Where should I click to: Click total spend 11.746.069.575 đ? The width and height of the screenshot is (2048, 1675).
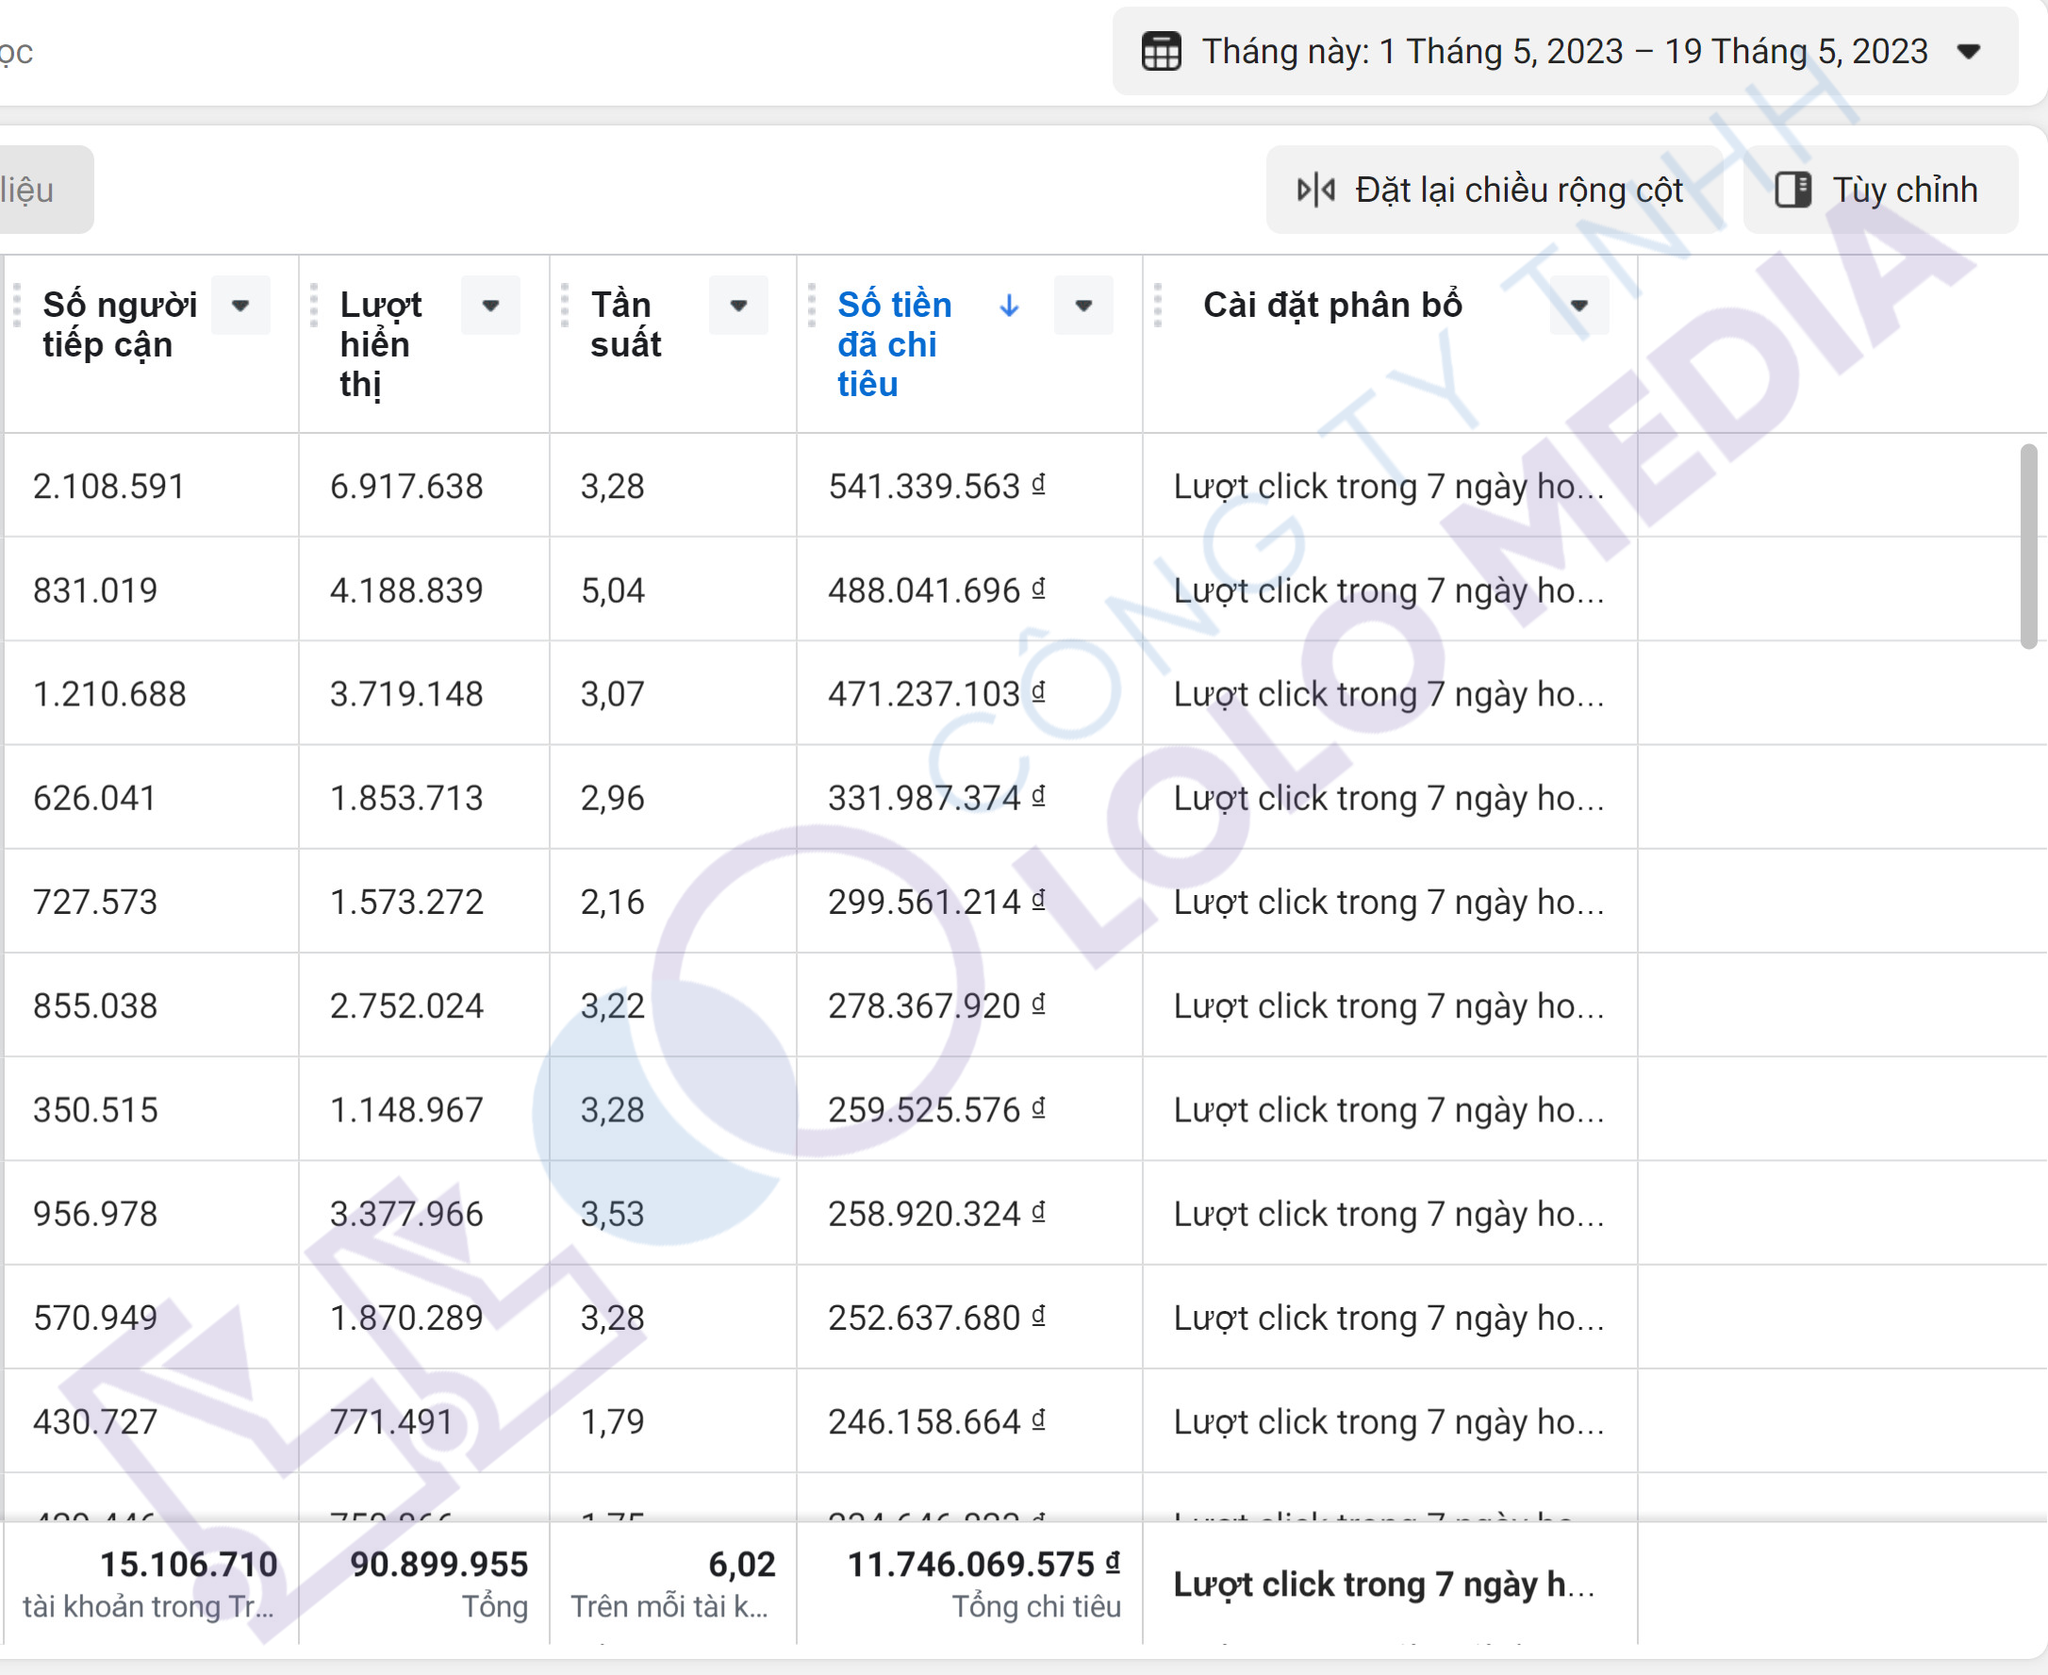[984, 1565]
